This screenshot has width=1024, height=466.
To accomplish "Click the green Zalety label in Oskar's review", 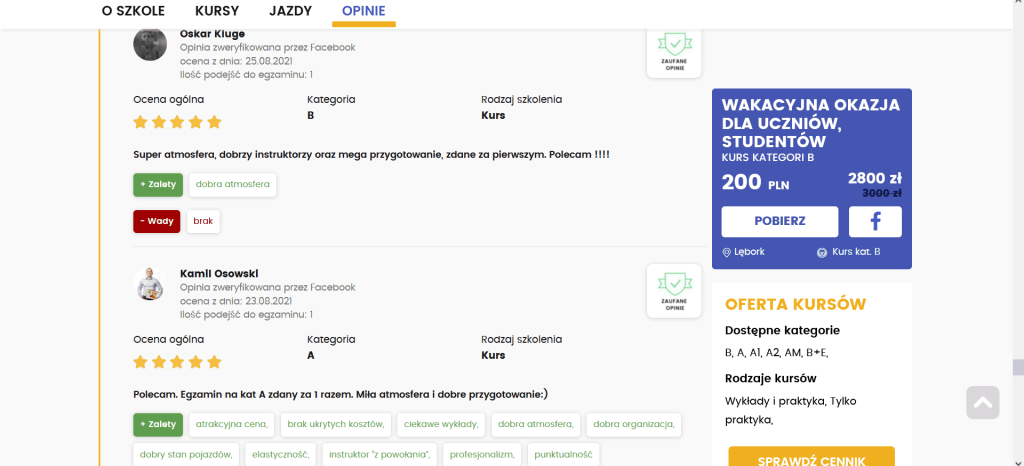I will point(158,185).
